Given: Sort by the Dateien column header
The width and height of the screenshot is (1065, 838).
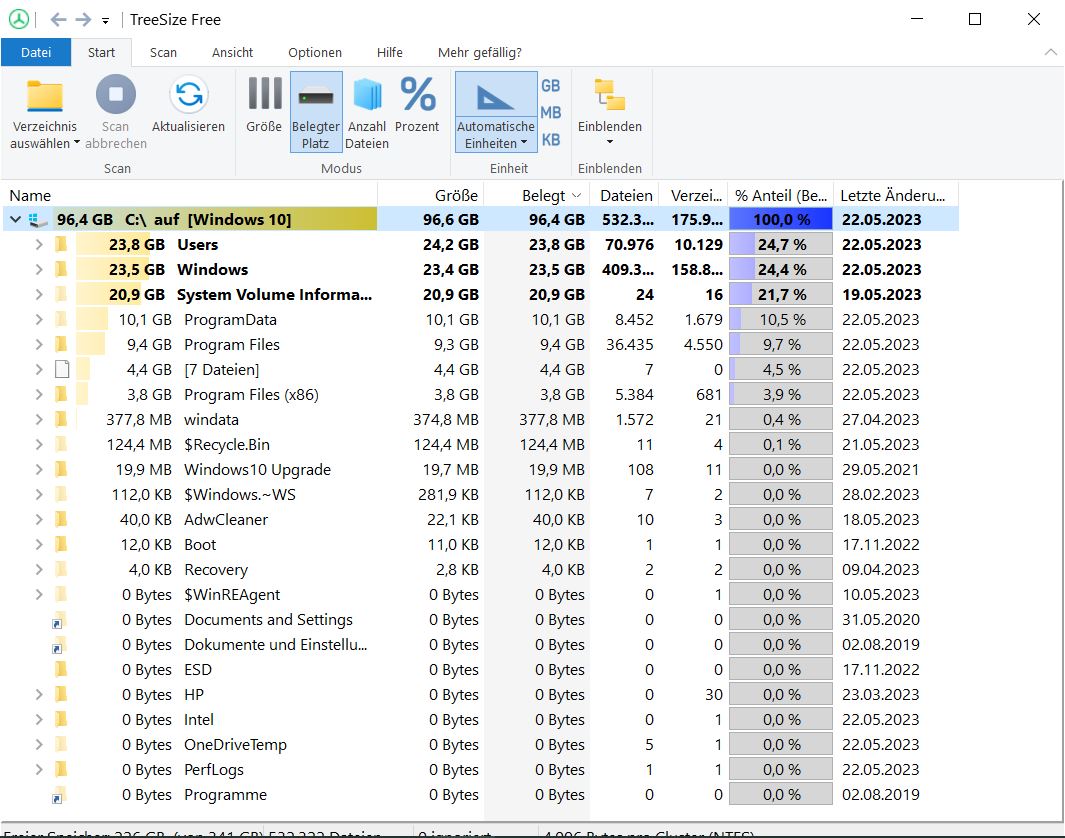Looking at the screenshot, I should pyautogui.click(x=625, y=196).
